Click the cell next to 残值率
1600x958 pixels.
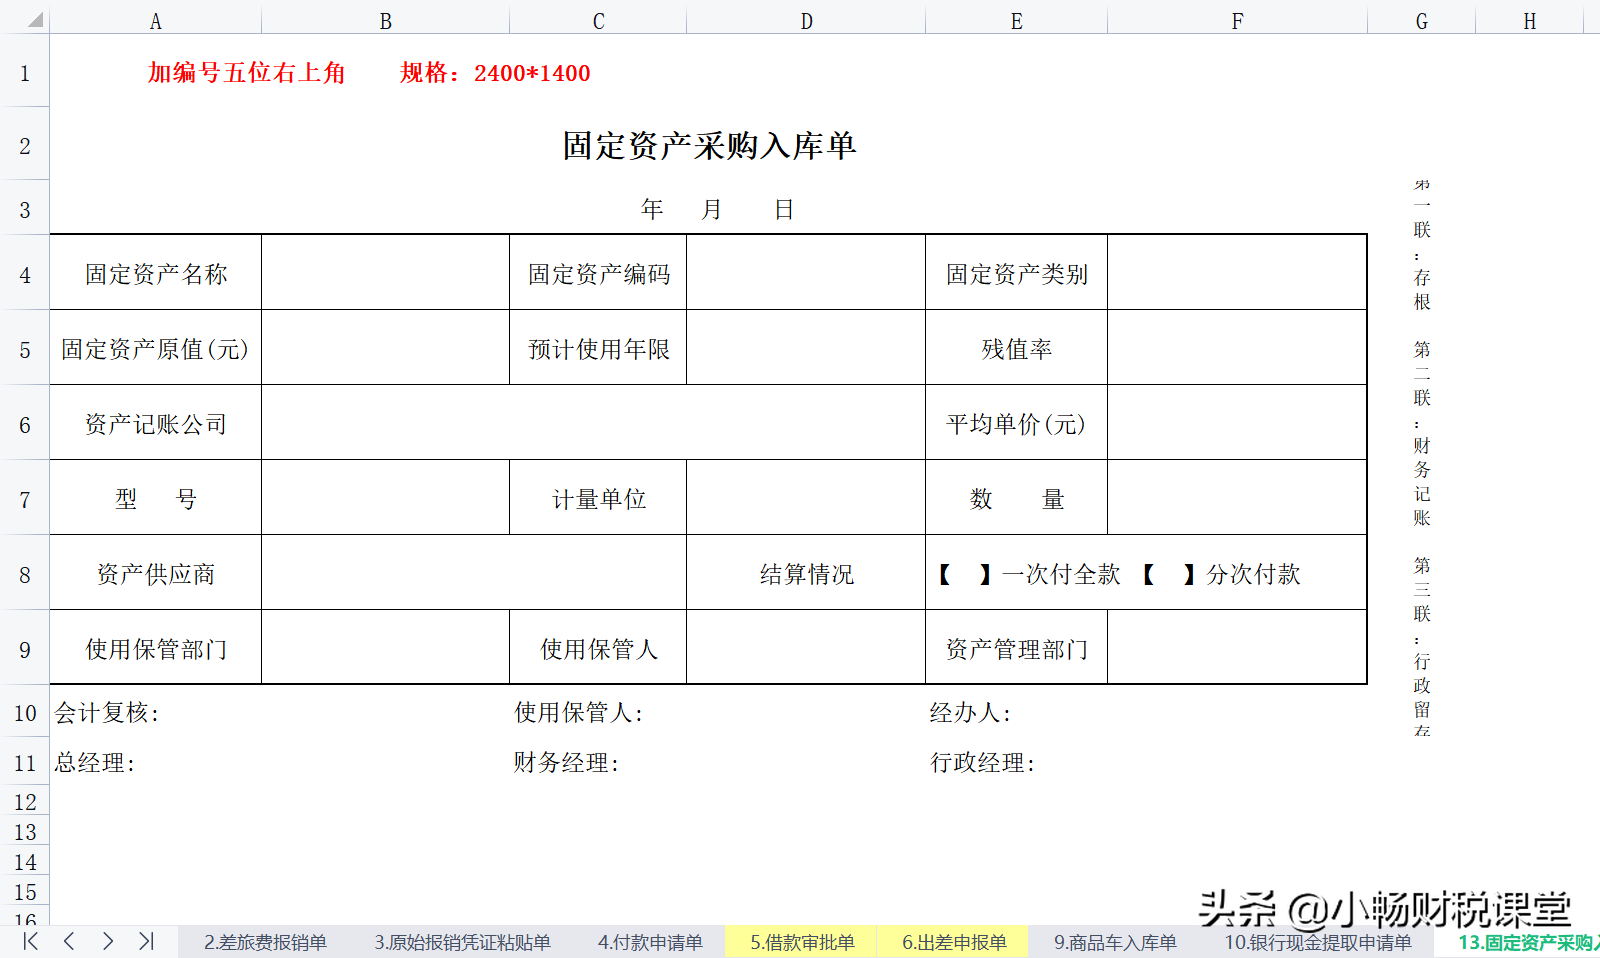tap(1237, 348)
